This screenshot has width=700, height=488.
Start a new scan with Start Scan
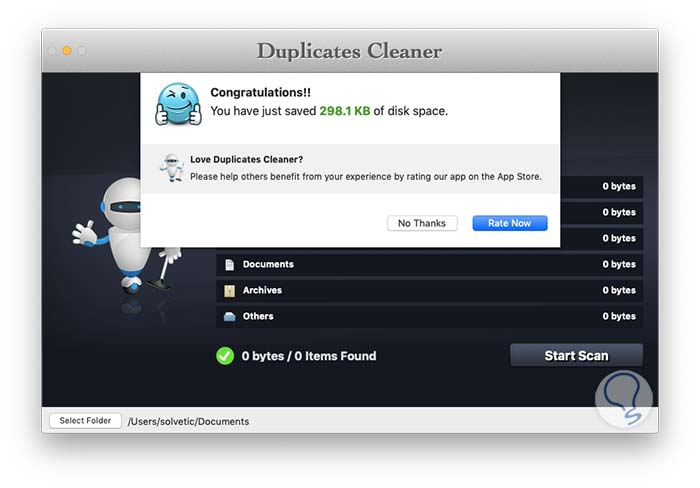click(576, 355)
